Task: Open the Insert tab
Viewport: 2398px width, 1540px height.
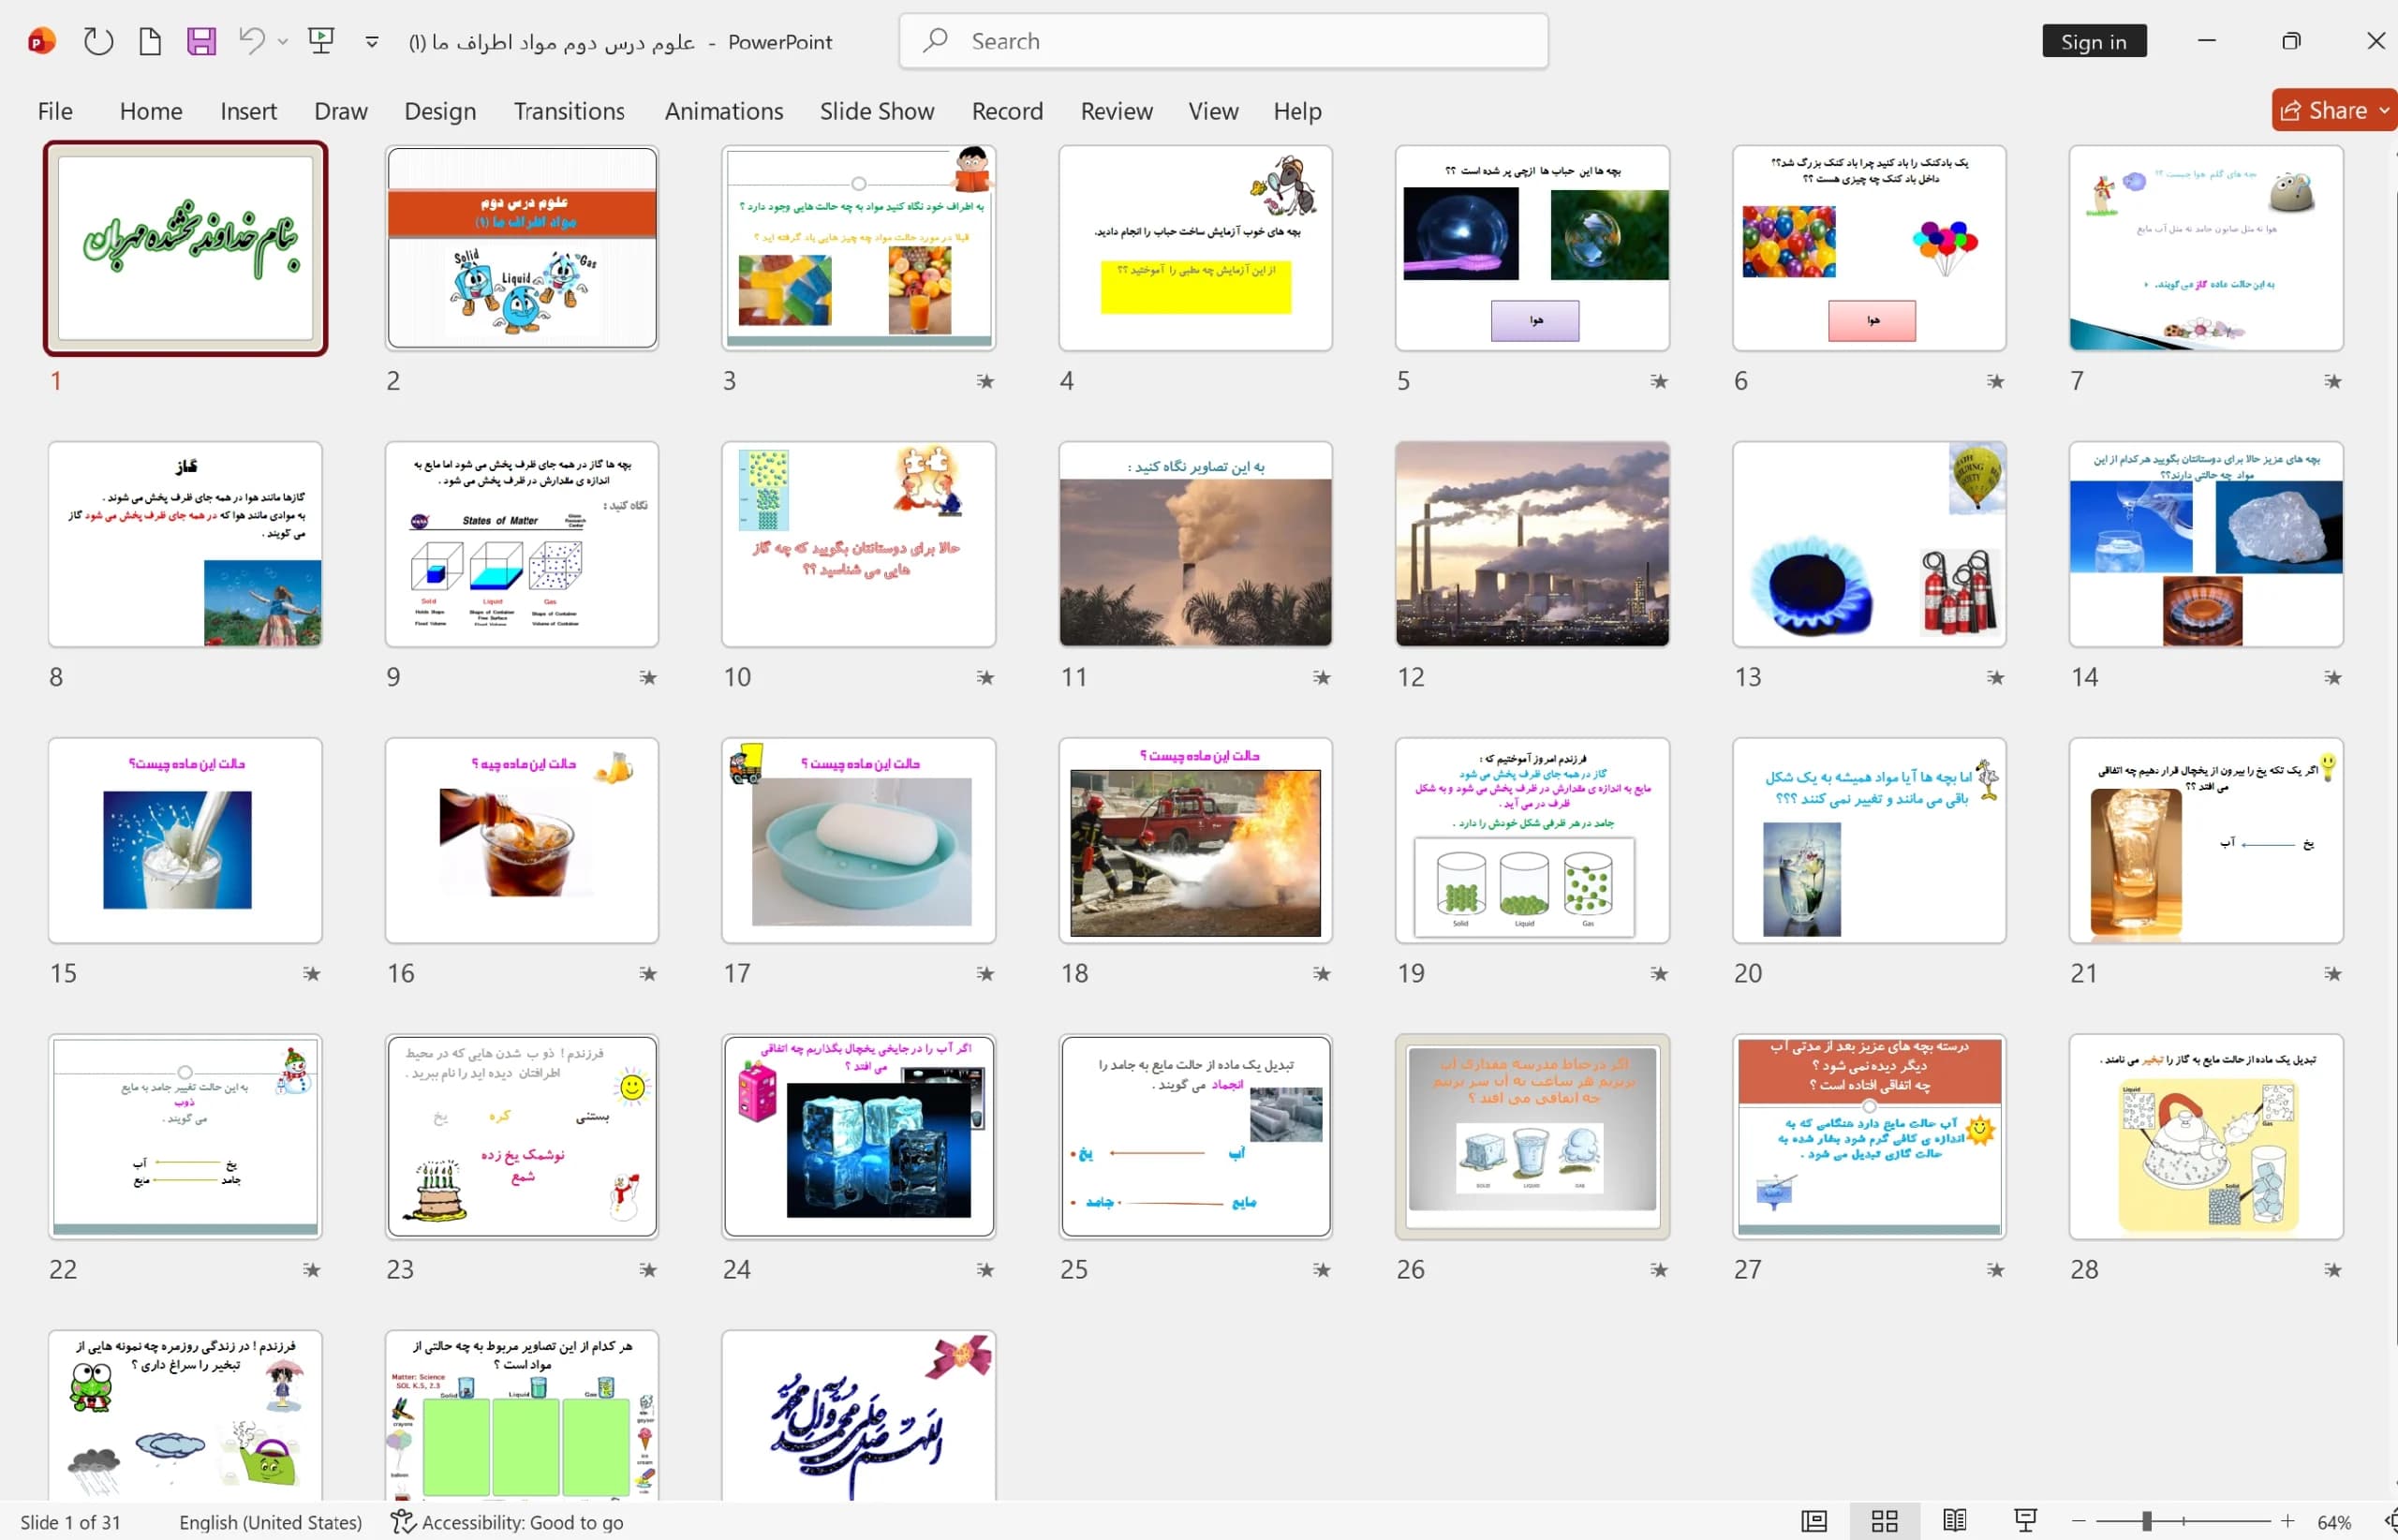Action: 248,111
